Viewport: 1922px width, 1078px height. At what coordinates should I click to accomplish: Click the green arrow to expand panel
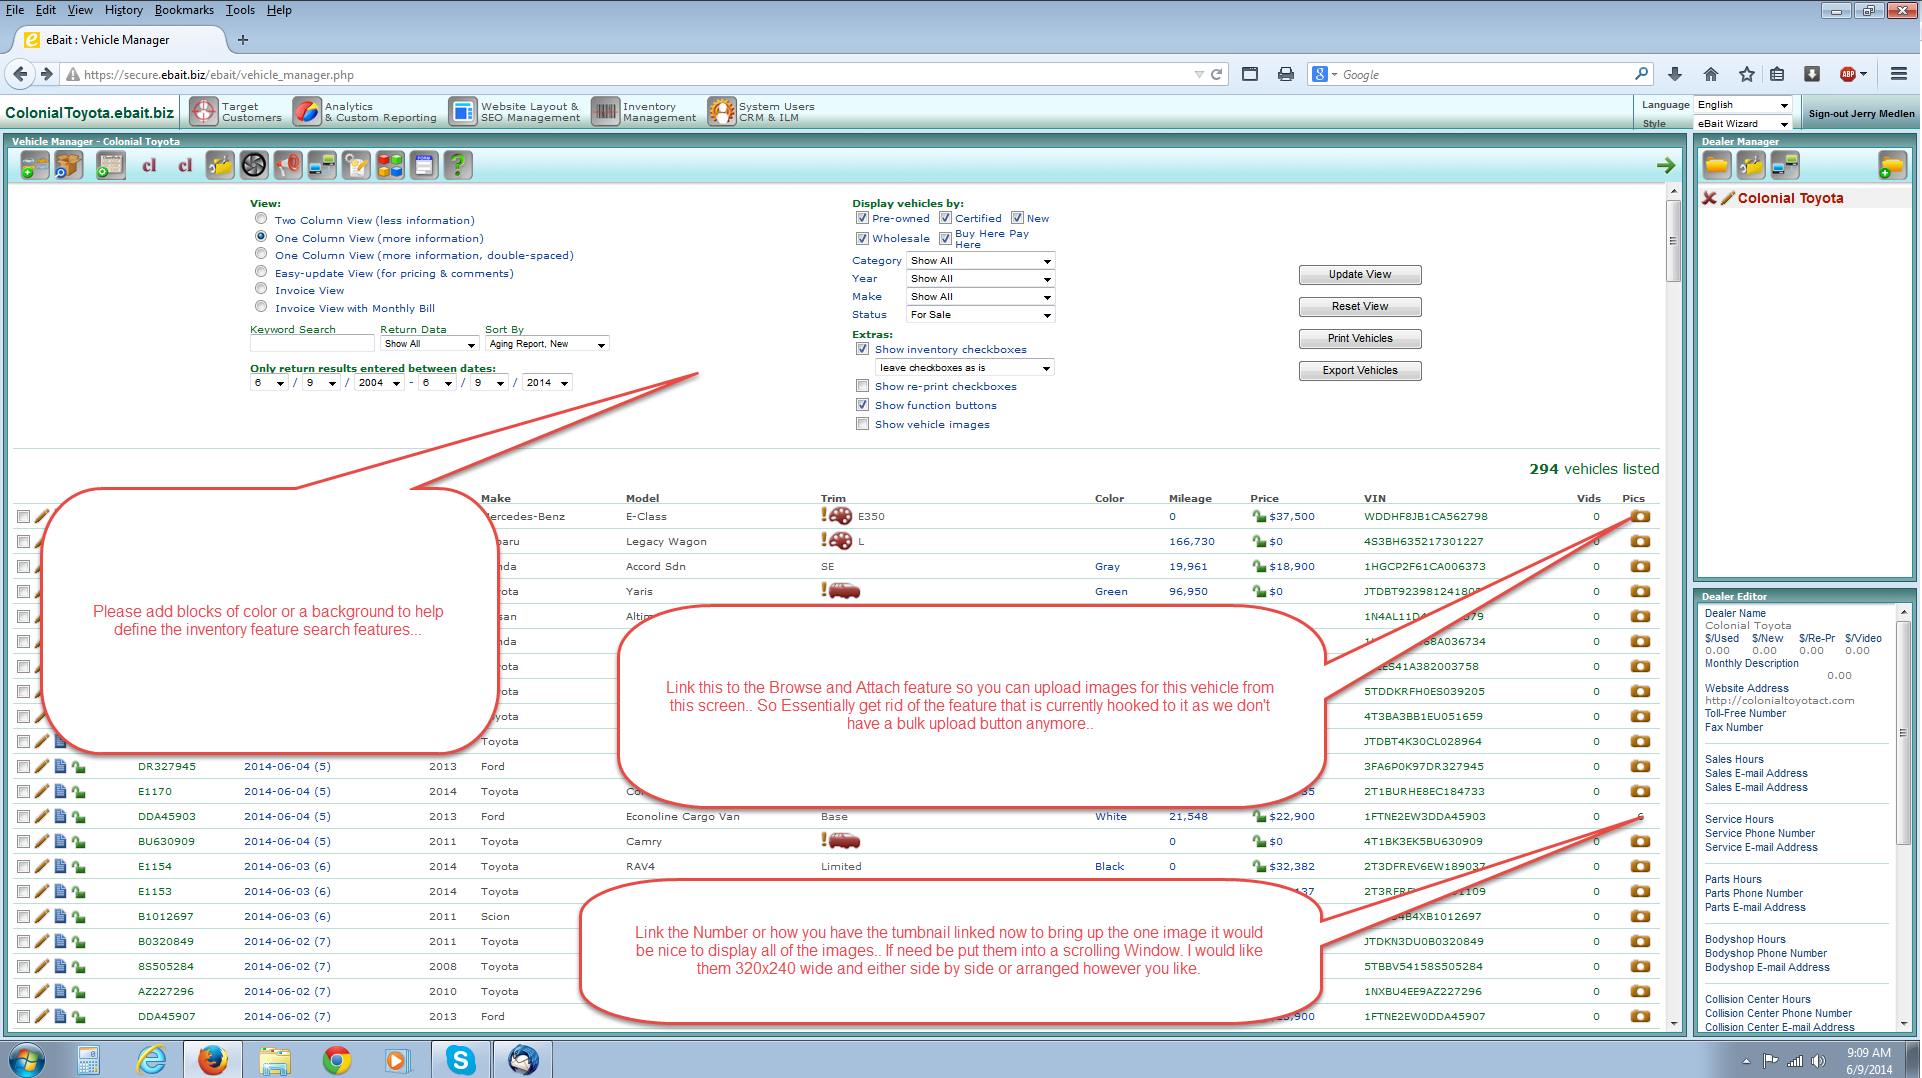1666,165
